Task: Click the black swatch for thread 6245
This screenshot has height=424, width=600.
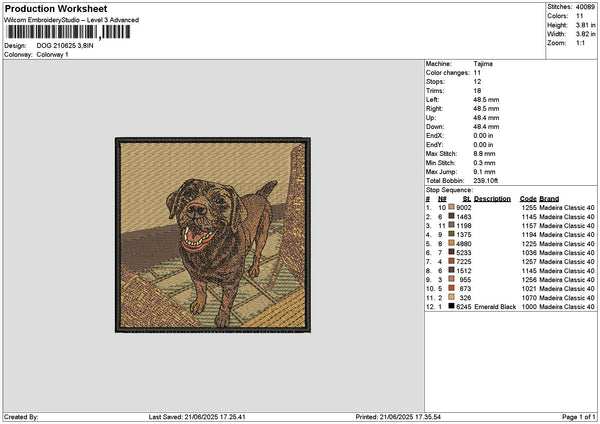Action: pyautogui.click(x=452, y=306)
